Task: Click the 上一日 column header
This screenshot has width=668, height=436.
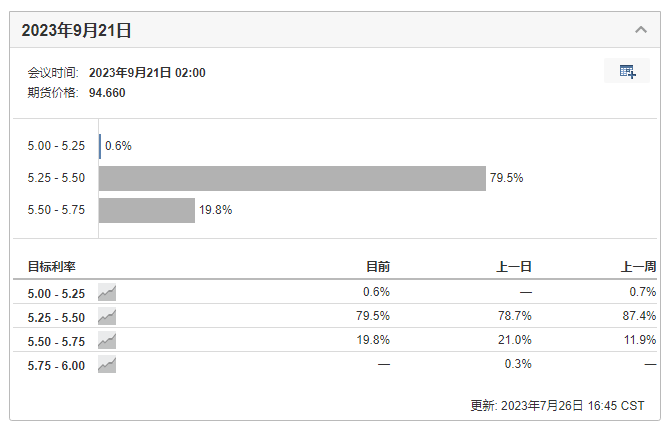Action: pyautogui.click(x=515, y=267)
